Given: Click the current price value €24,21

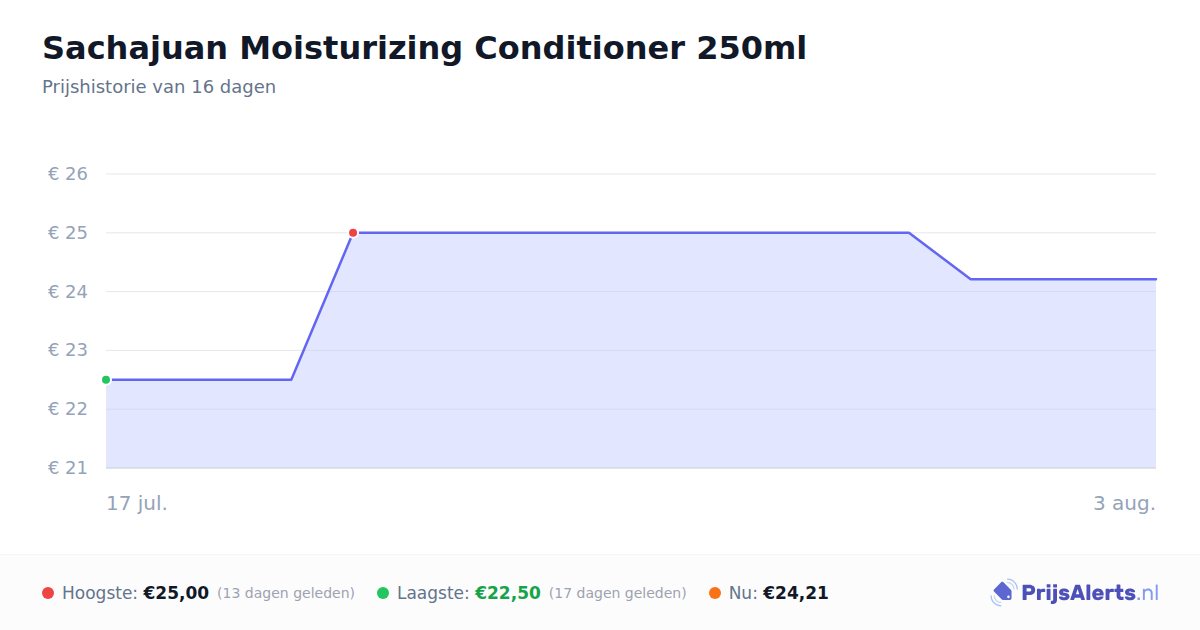Looking at the screenshot, I should [796, 593].
